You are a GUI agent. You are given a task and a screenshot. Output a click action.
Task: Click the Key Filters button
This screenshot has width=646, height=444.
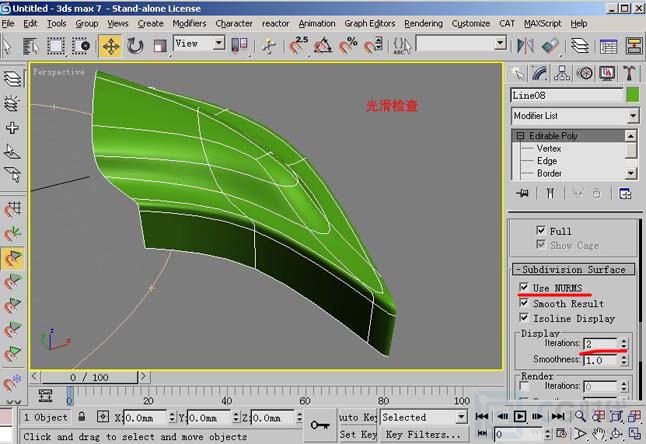coord(423,434)
